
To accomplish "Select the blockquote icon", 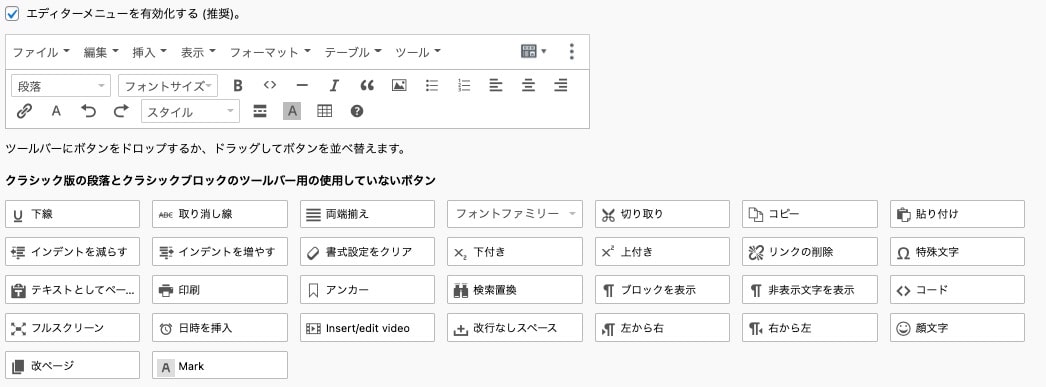I will pyautogui.click(x=367, y=85).
